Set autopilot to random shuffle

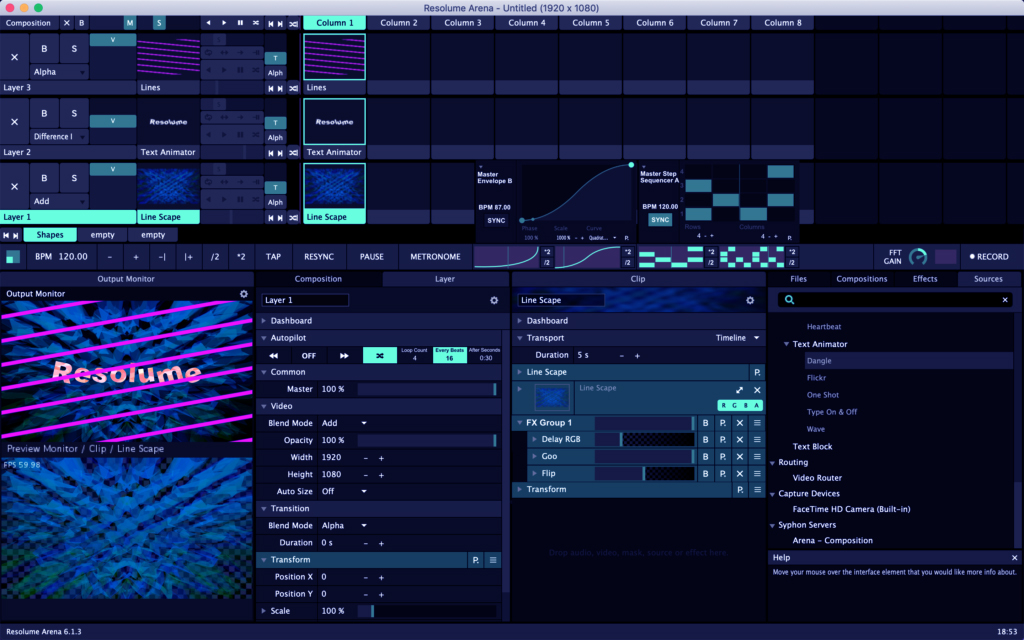(x=379, y=355)
